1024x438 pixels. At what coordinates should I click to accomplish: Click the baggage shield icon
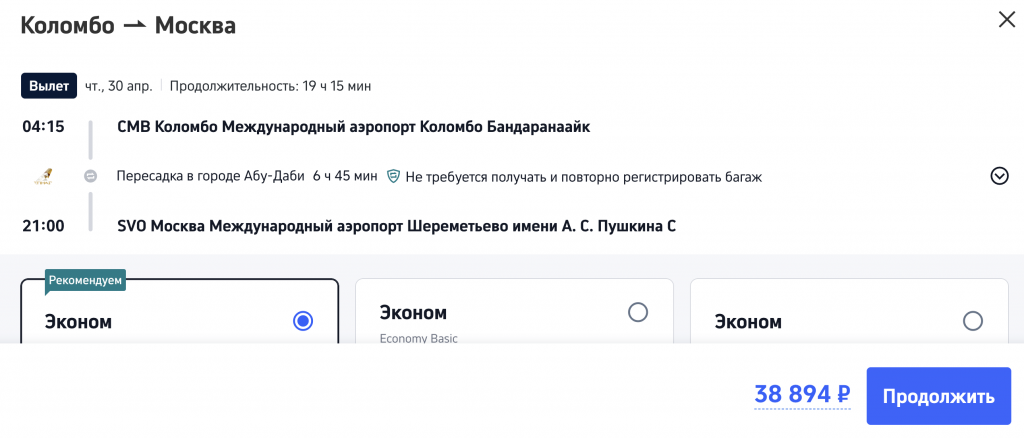pos(394,176)
